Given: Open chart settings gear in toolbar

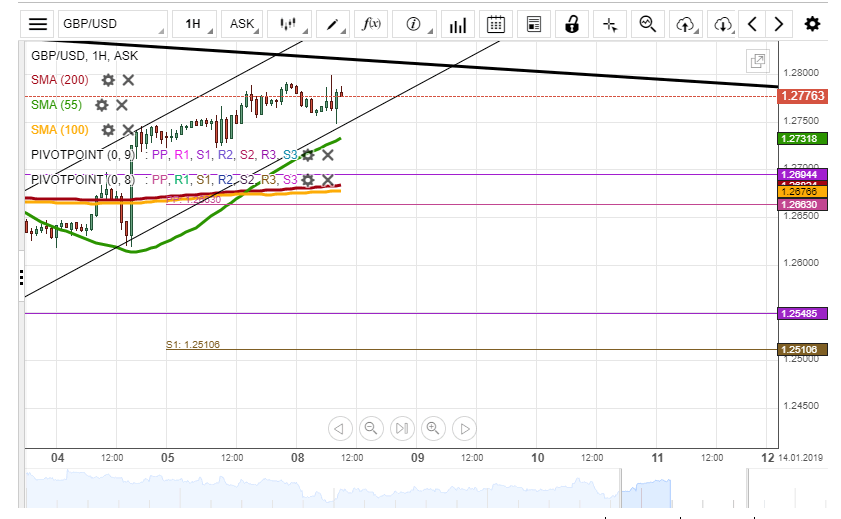Looking at the screenshot, I should (x=812, y=24).
